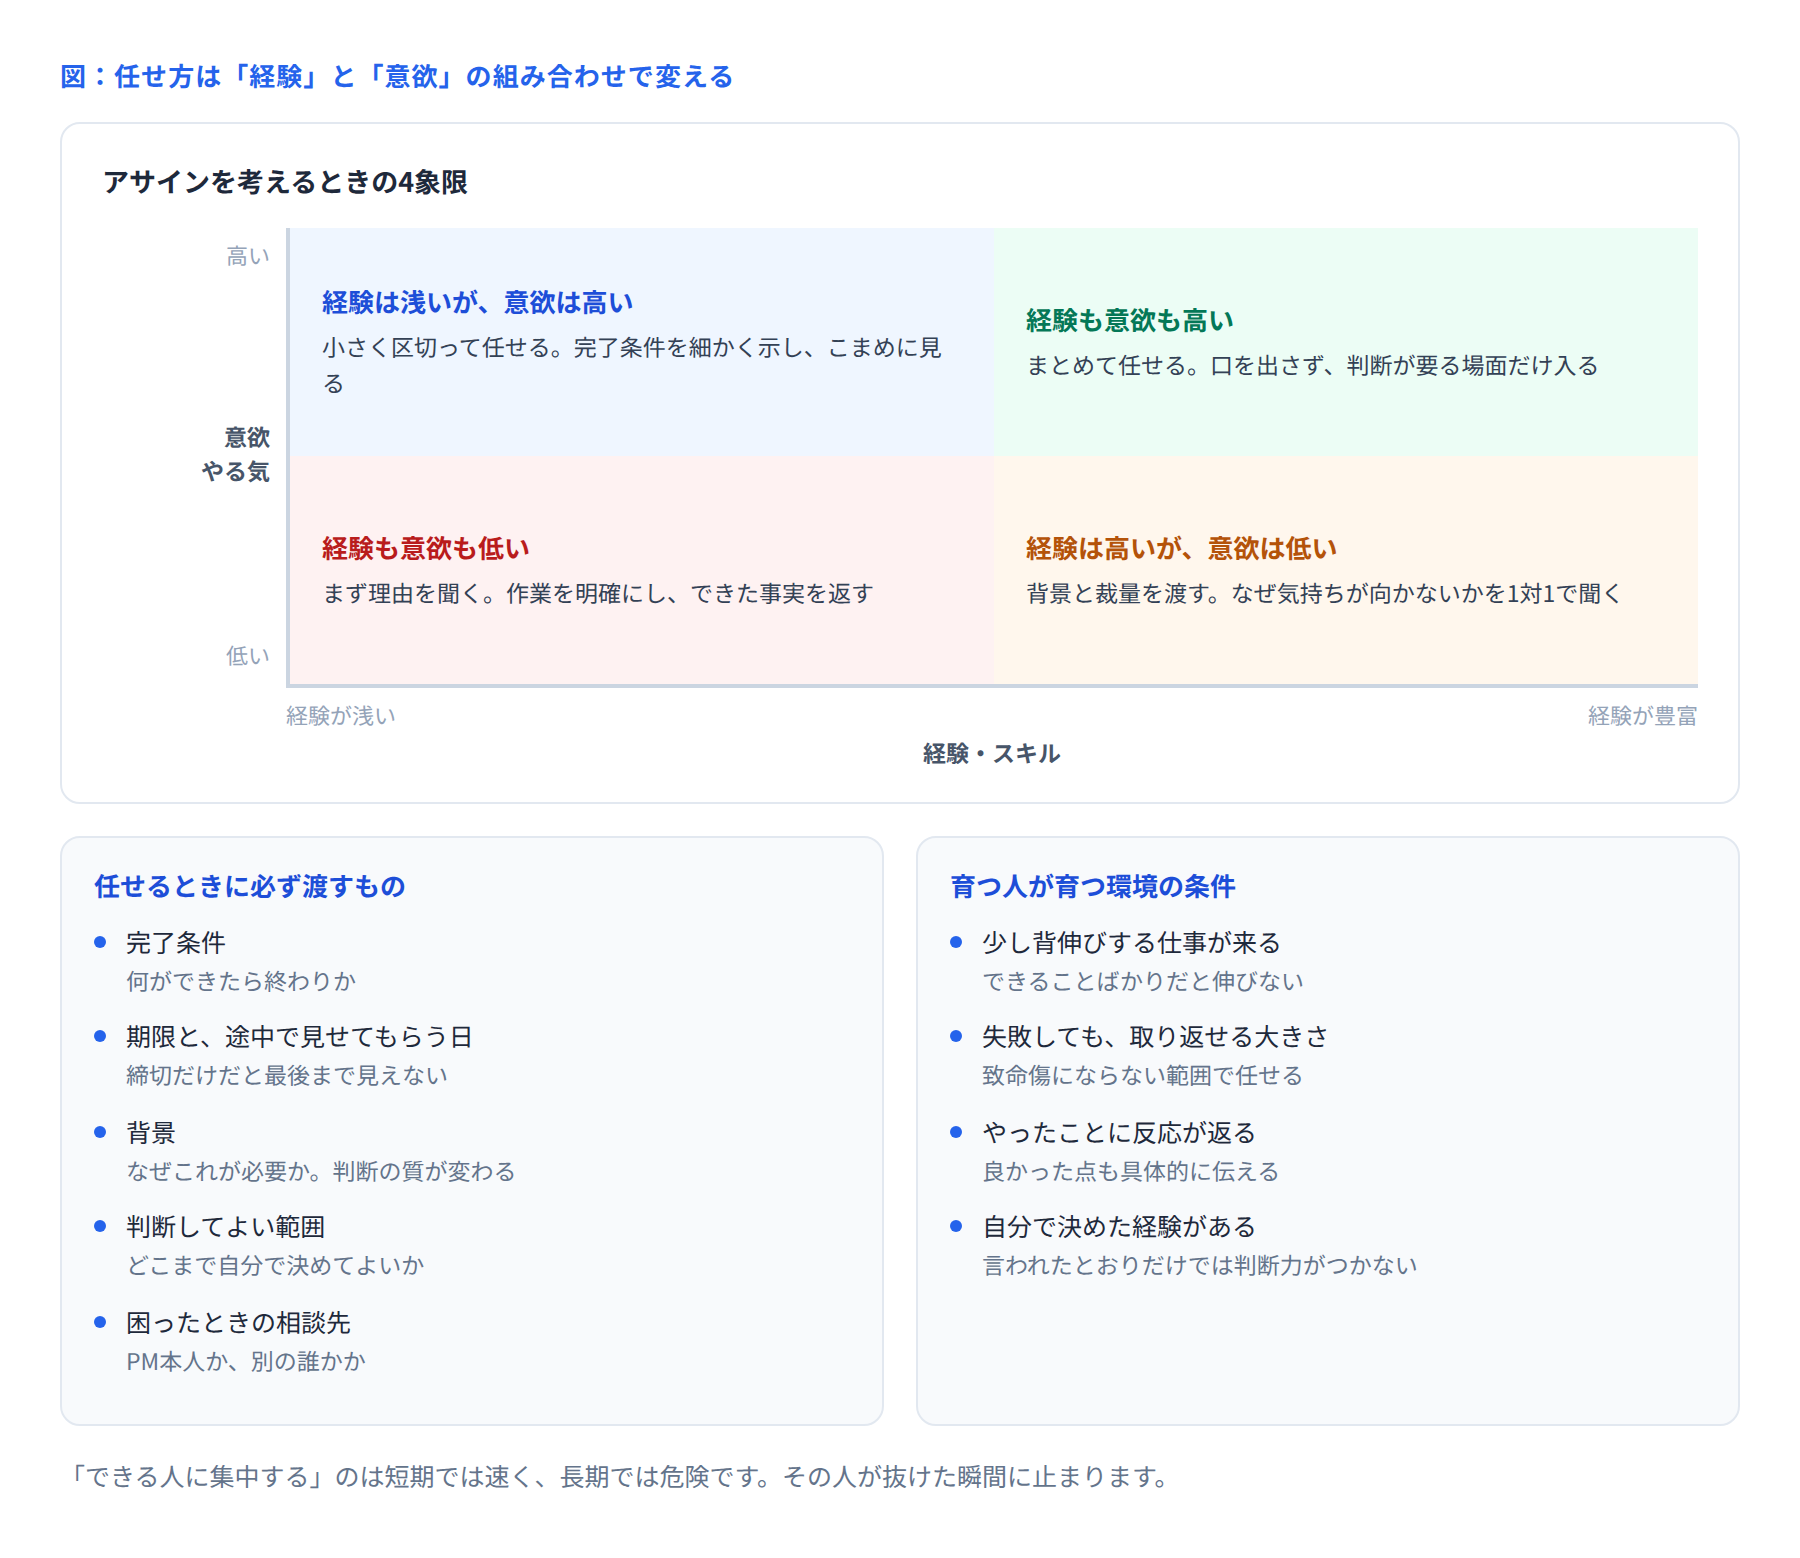The height and width of the screenshot is (1558, 1800).
Task: Select list item 少し背伸びする仕事が来る
Action: [x=1131, y=943]
